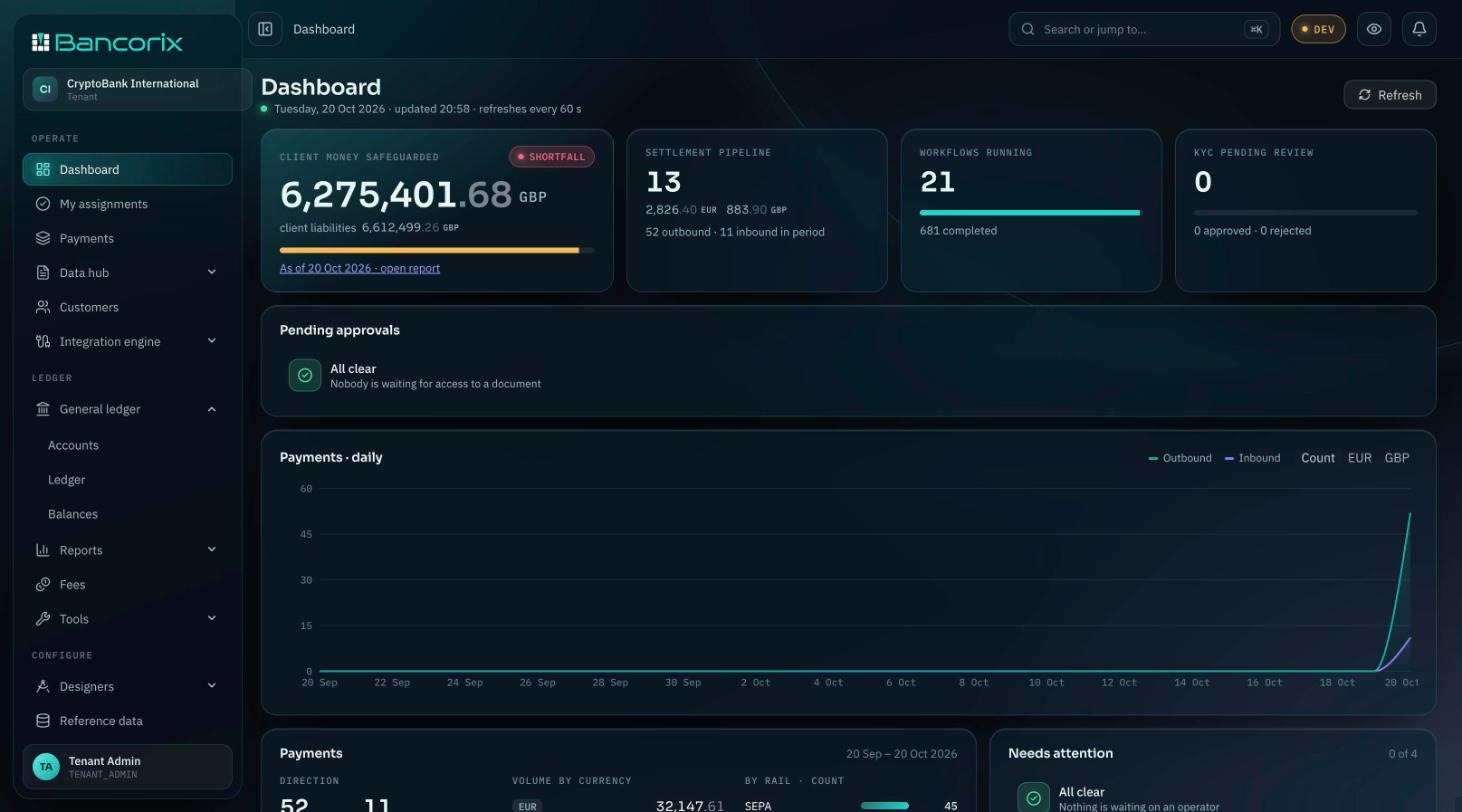Open the Fees page
This screenshot has width=1462, height=812.
pos(127,585)
